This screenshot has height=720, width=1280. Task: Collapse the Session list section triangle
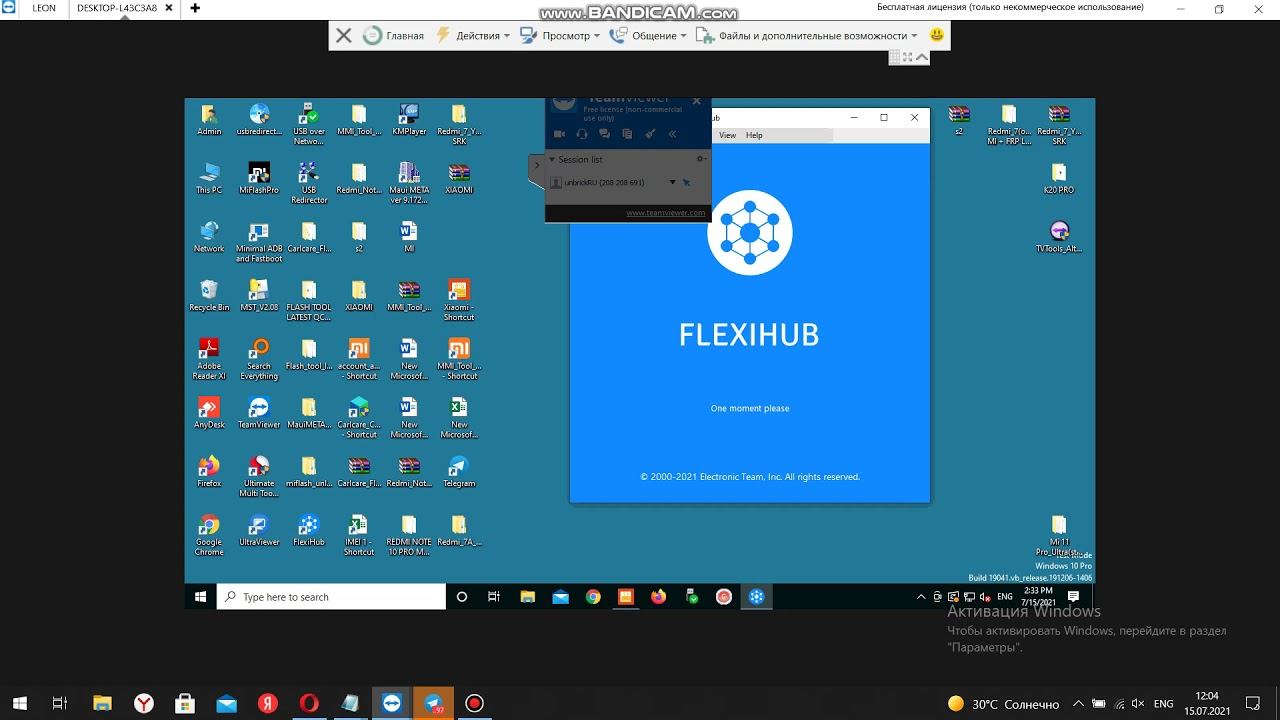click(x=551, y=159)
